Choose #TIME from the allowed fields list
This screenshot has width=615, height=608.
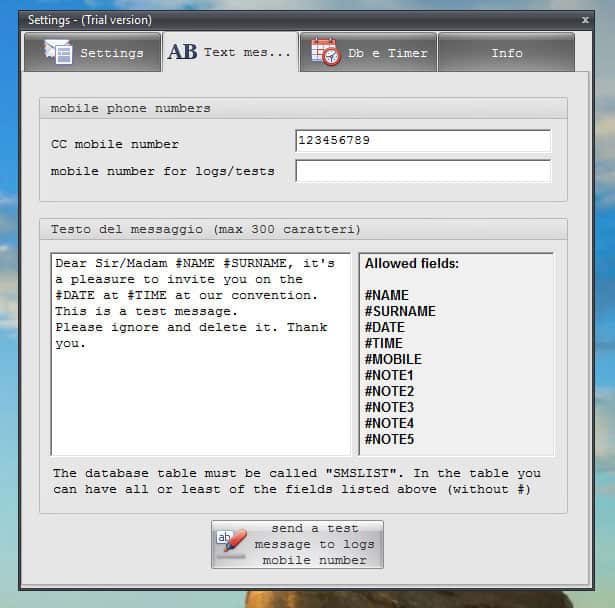tap(384, 343)
